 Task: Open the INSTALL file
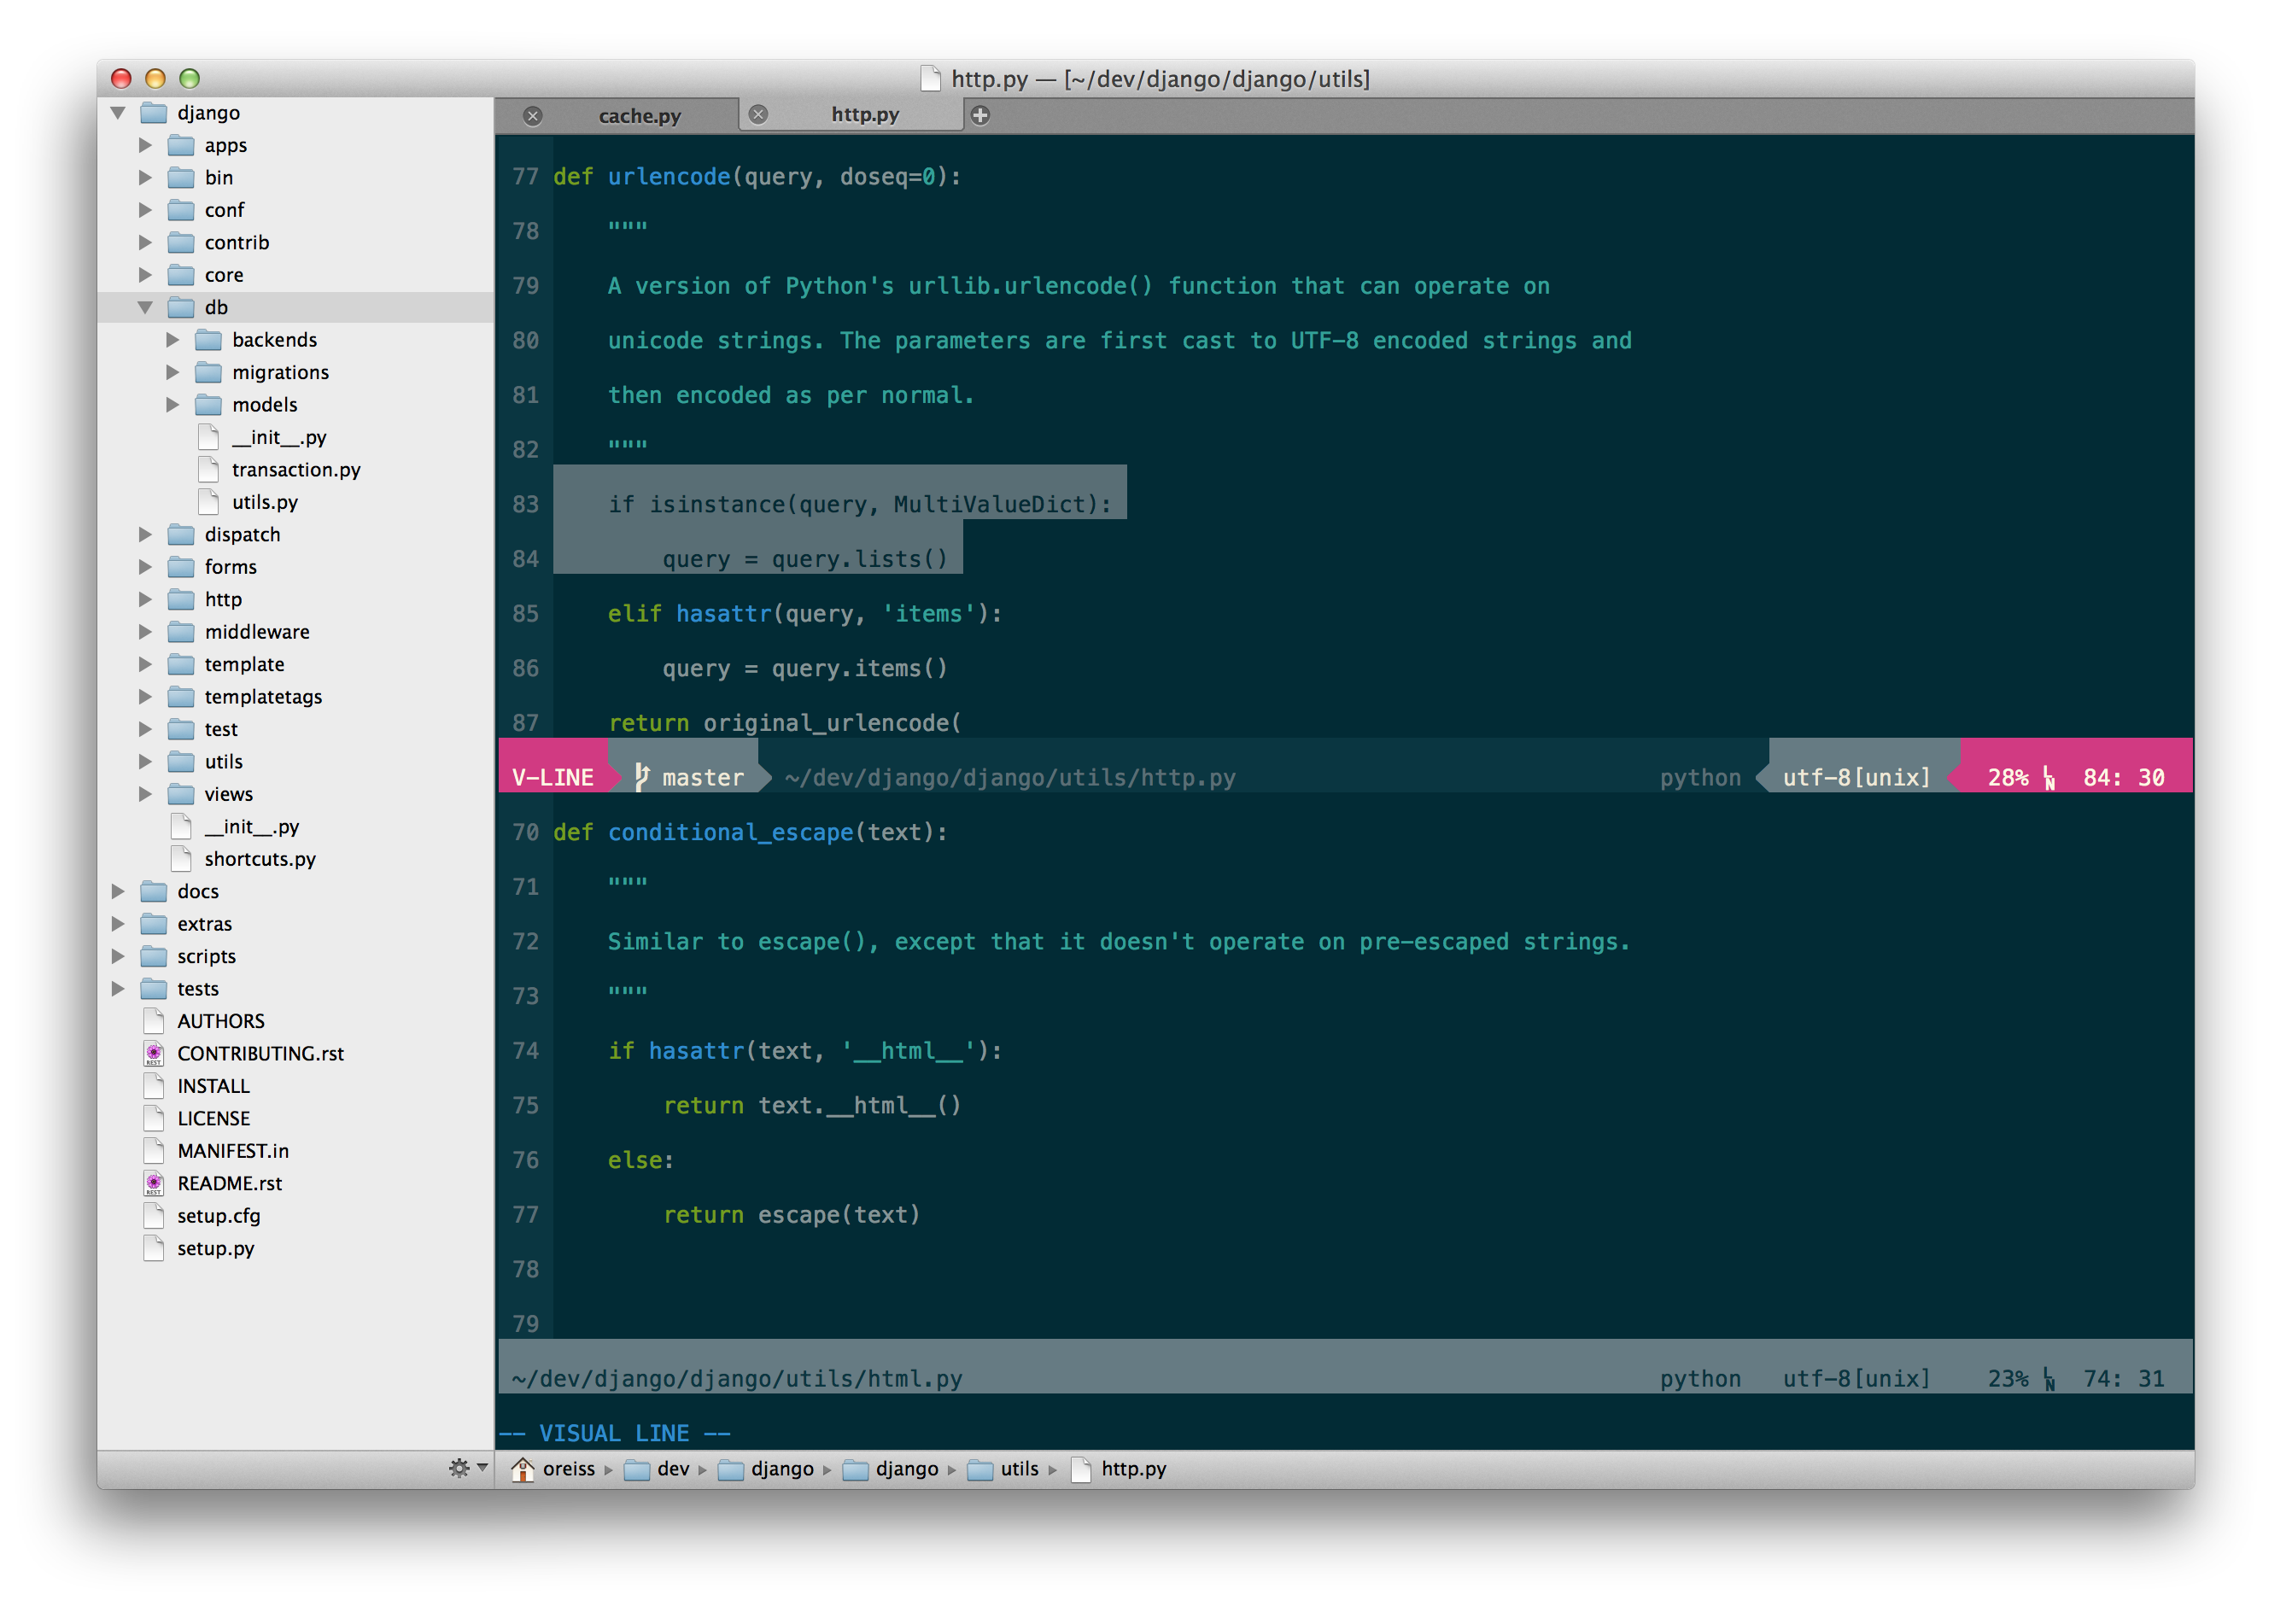tap(213, 1086)
